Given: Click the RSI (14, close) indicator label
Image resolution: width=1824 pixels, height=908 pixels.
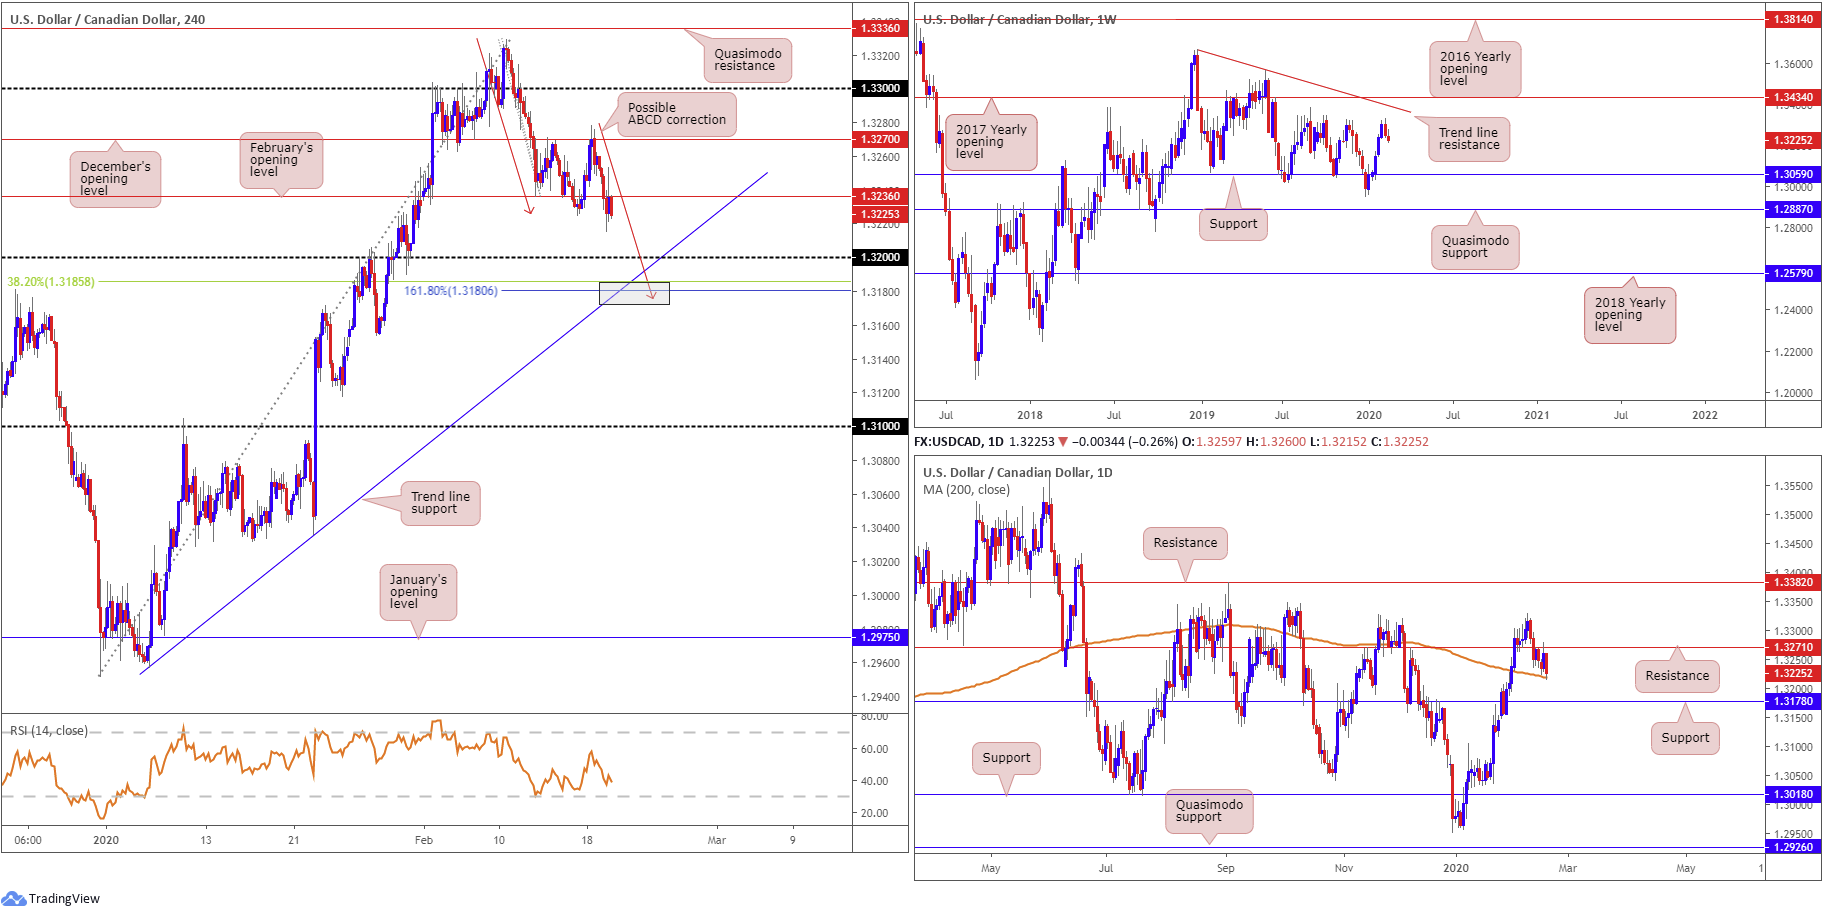Looking at the screenshot, I should coord(49,731).
